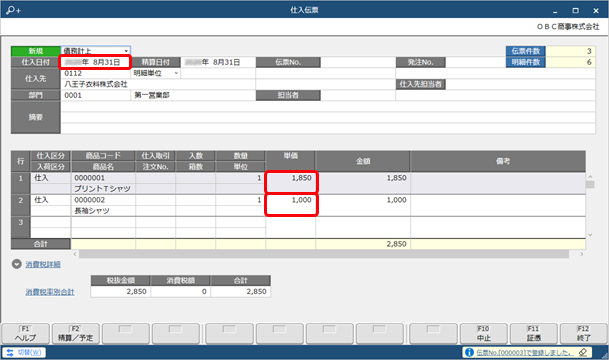The height and width of the screenshot is (360, 609).
Task: Select unit price 1,000 cell in row 2
Action: click(x=291, y=205)
